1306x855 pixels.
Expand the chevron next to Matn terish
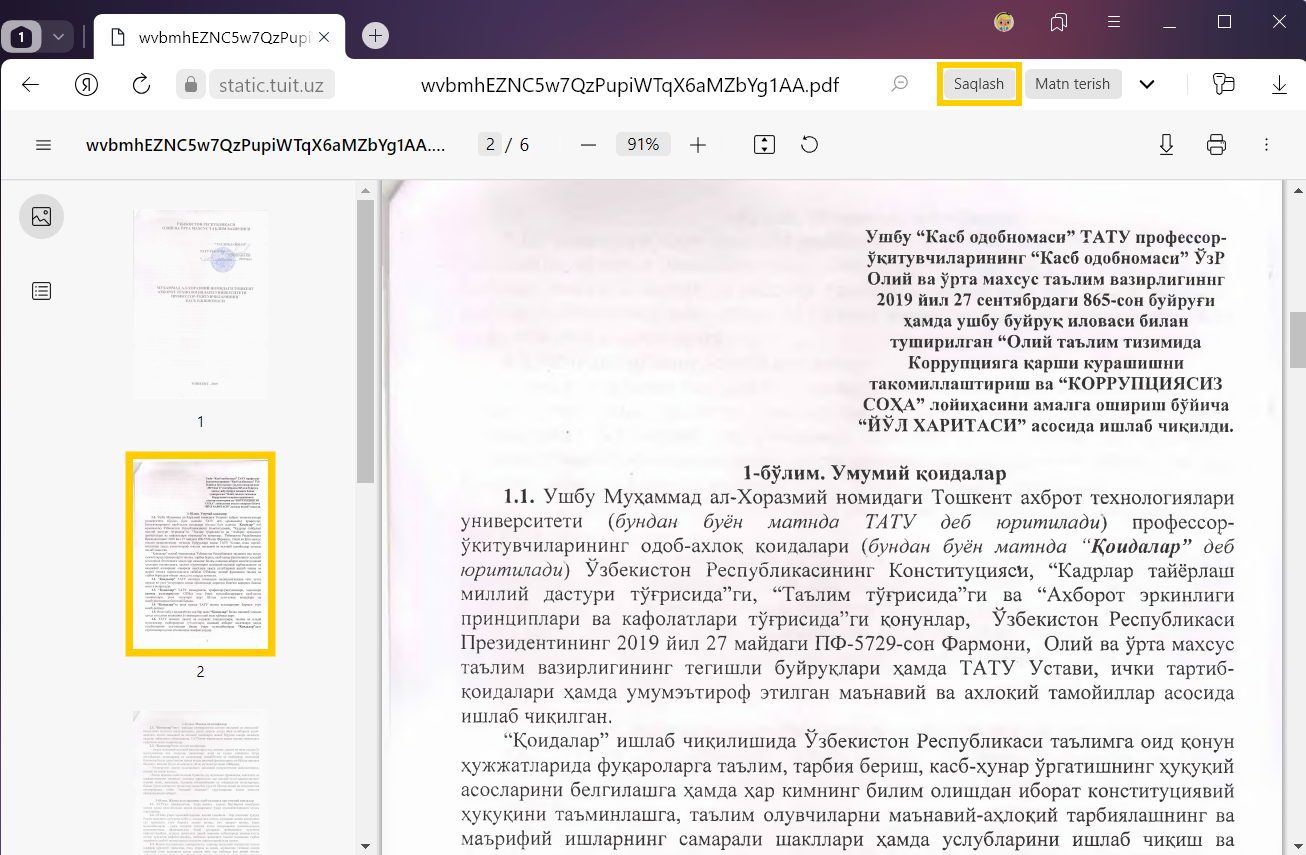tap(1147, 84)
